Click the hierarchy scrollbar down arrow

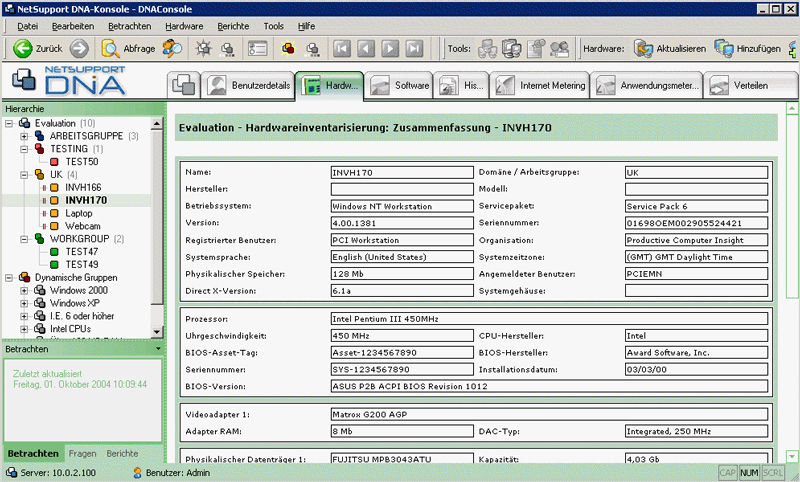tap(157, 332)
